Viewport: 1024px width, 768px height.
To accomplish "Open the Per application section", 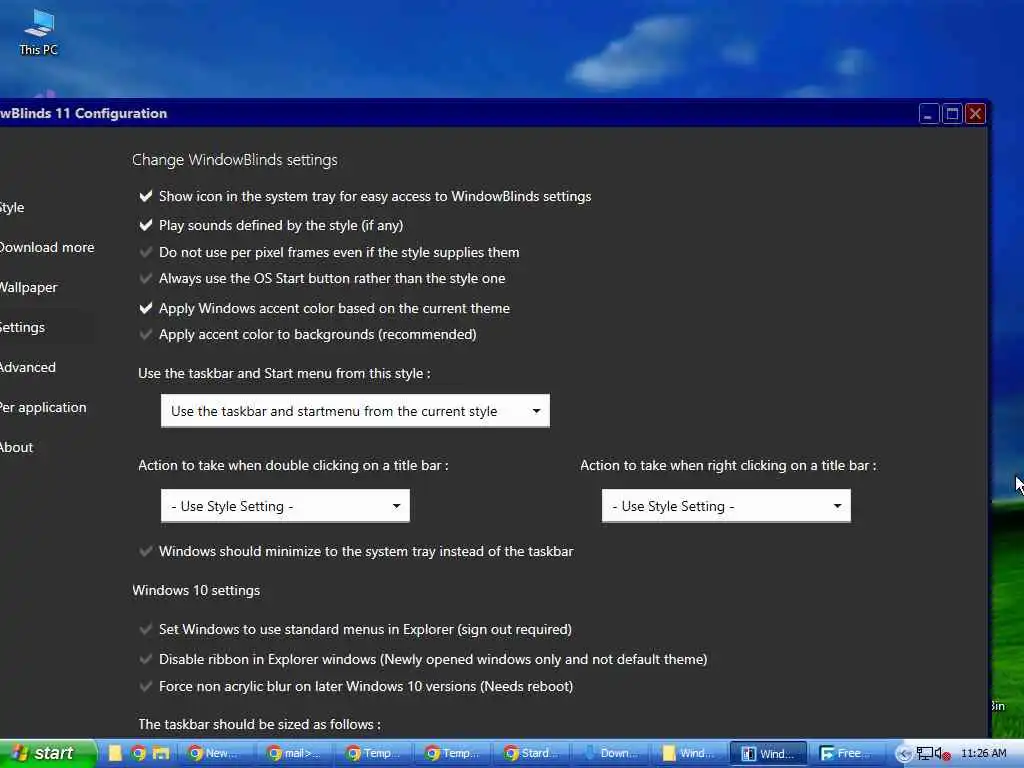I will tap(43, 408).
